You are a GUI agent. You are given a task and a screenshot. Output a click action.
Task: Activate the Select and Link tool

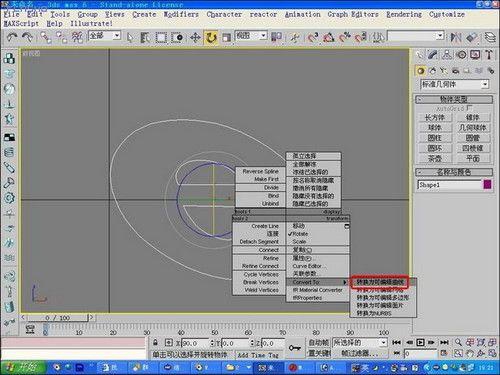[x=45, y=37]
